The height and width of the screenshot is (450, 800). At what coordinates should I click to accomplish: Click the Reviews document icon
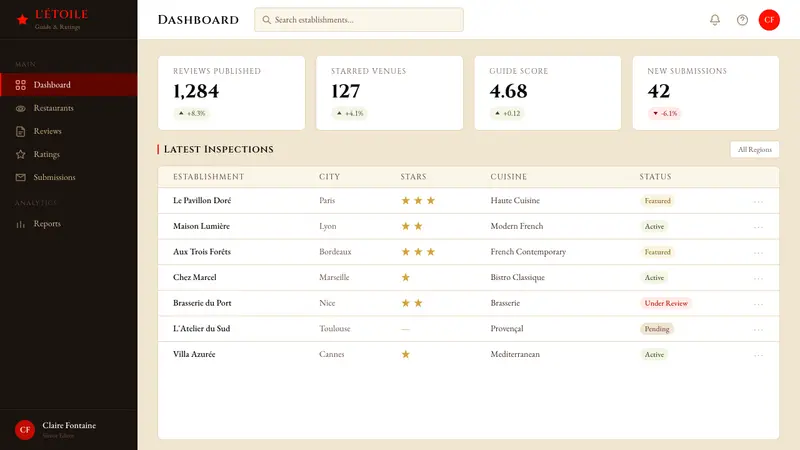pos(20,132)
